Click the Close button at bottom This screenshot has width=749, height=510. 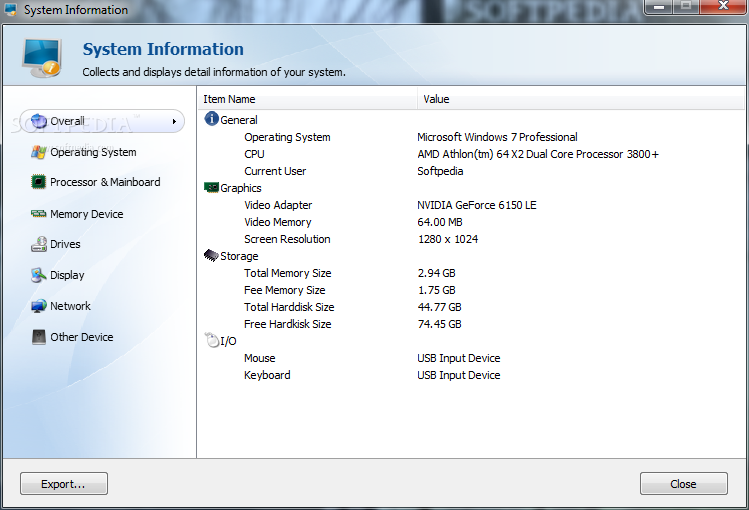tap(684, 484)
